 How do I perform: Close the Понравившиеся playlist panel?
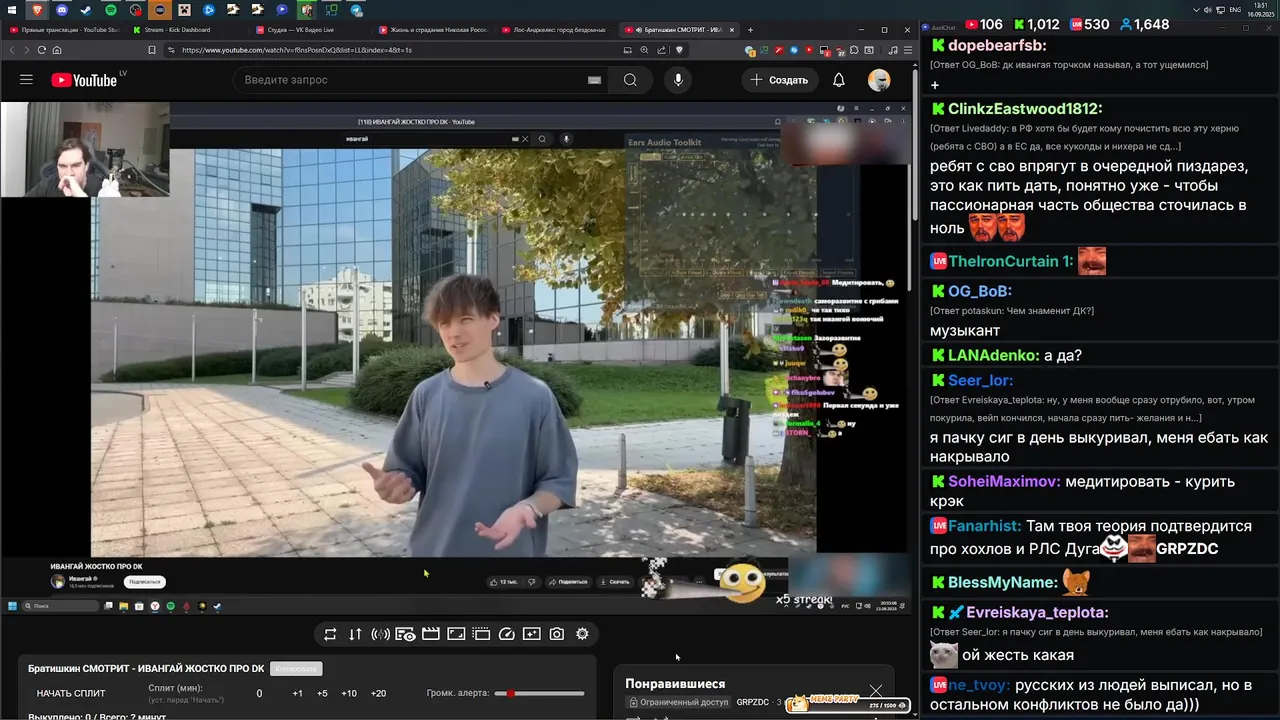coord(876,691)
